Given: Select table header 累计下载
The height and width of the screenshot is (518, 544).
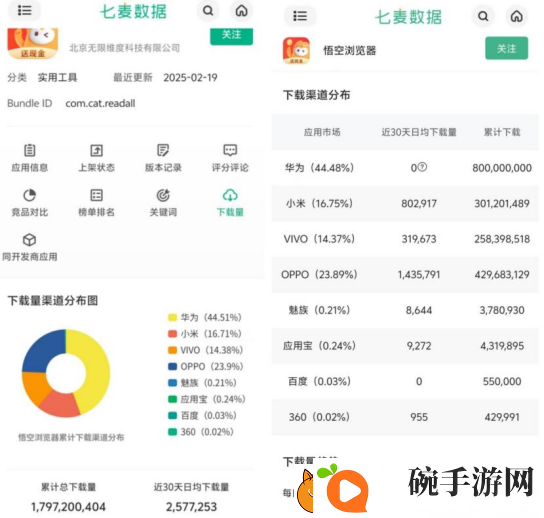Looking at the screenshot, I should point(502,132).
